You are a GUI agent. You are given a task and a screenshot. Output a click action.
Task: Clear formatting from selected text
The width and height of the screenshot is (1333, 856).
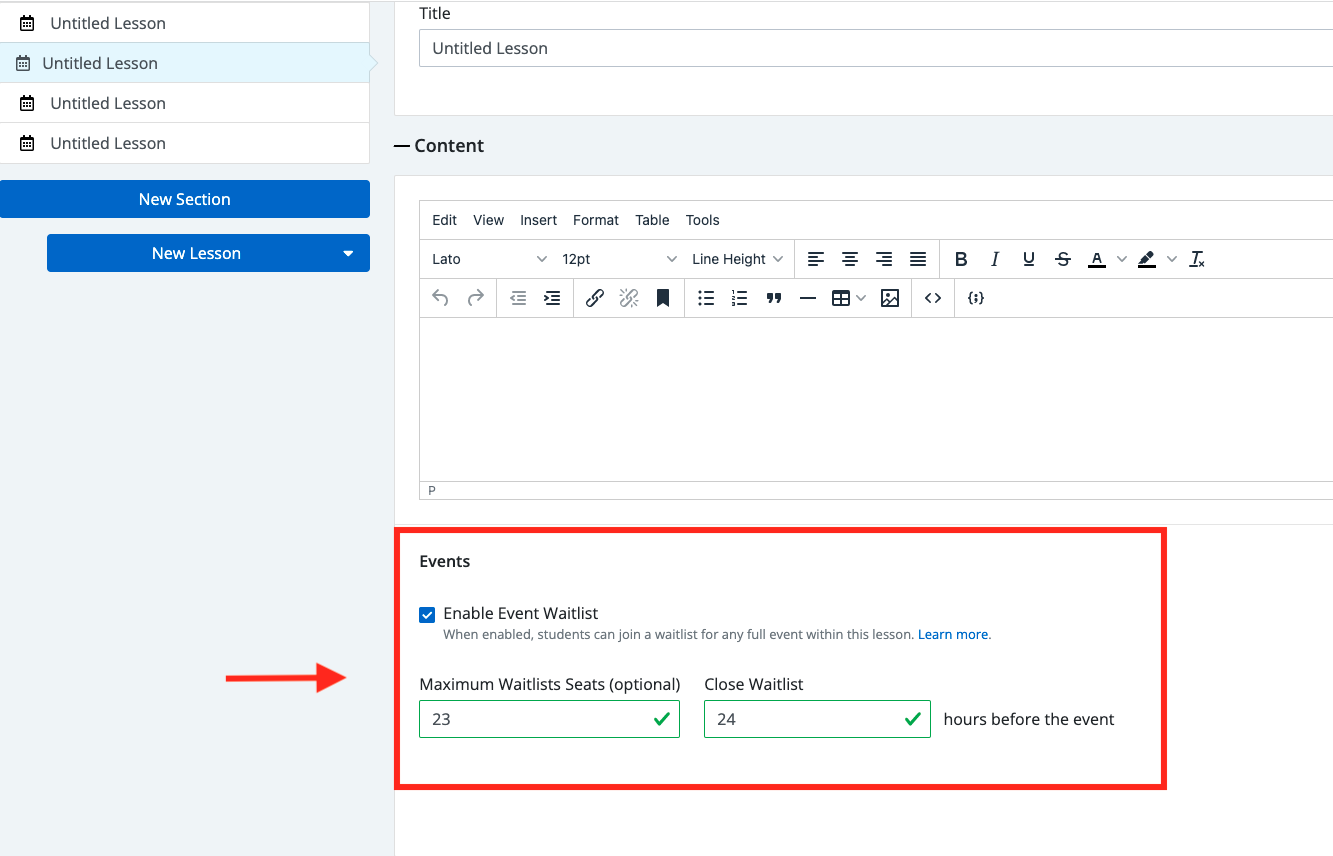pyautogui.click(x=1197, y=259)
